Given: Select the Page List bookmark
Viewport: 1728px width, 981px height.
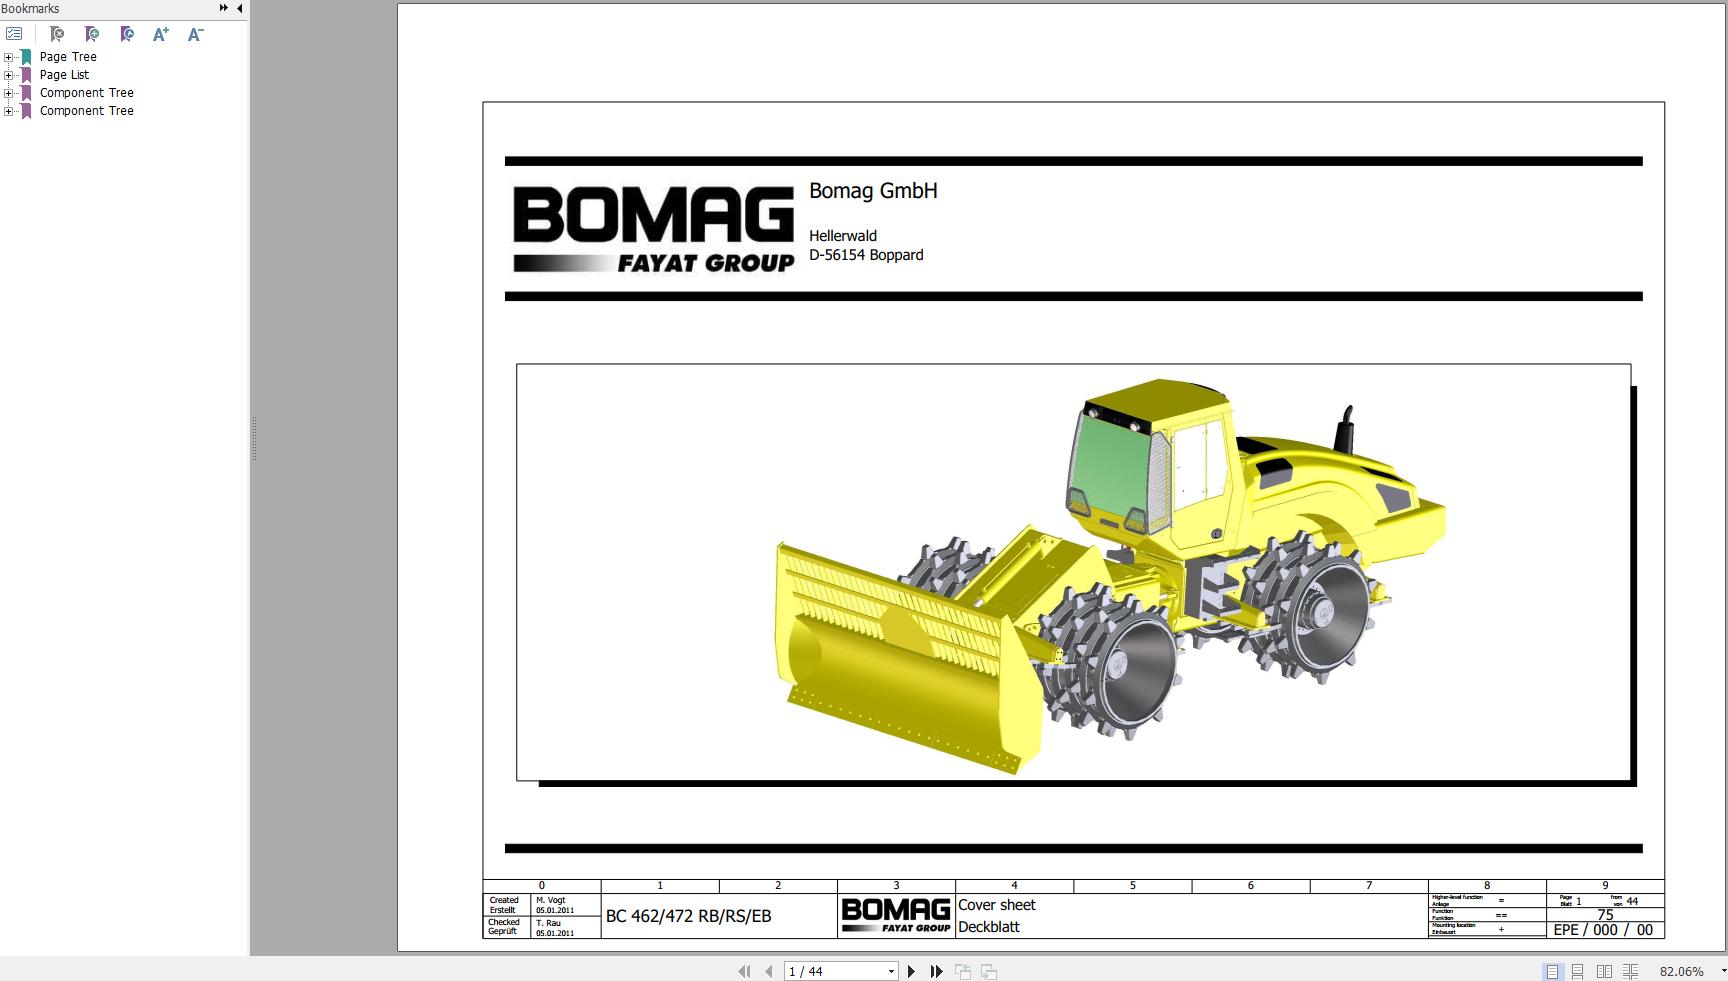Looking at the screenshot, I should 64,75.
